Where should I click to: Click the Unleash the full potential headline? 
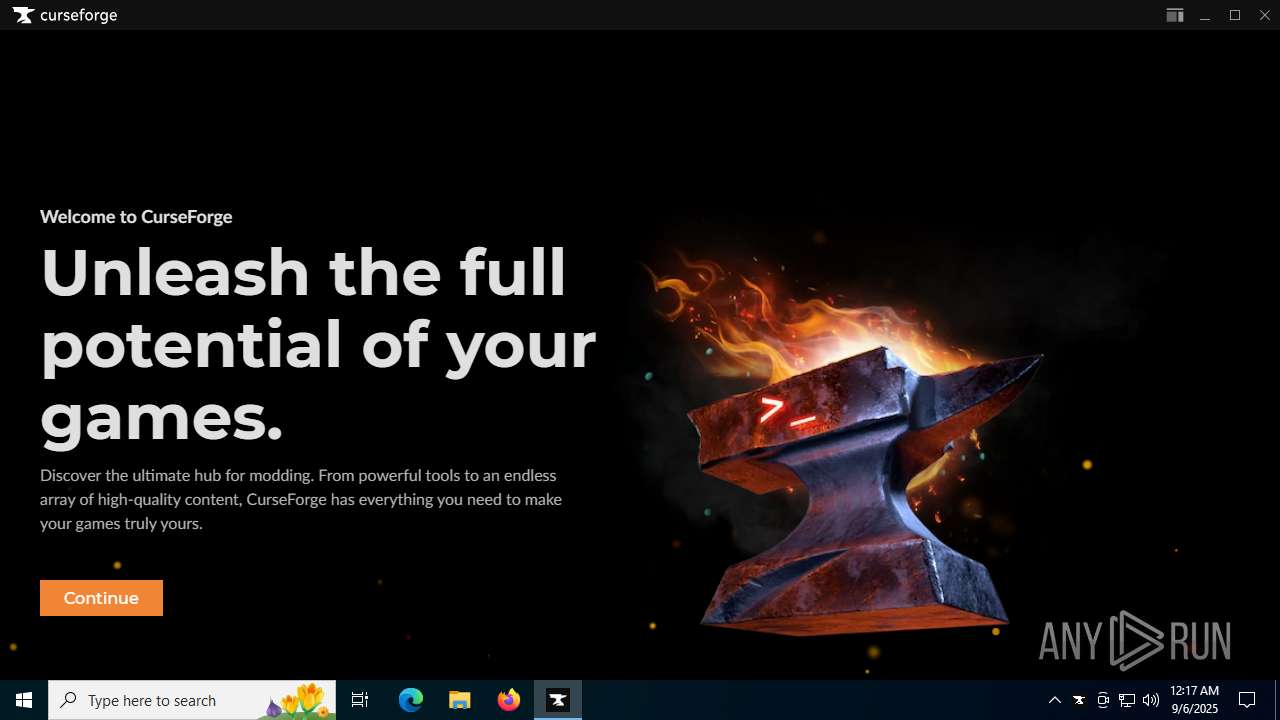(x=318, y=344)
